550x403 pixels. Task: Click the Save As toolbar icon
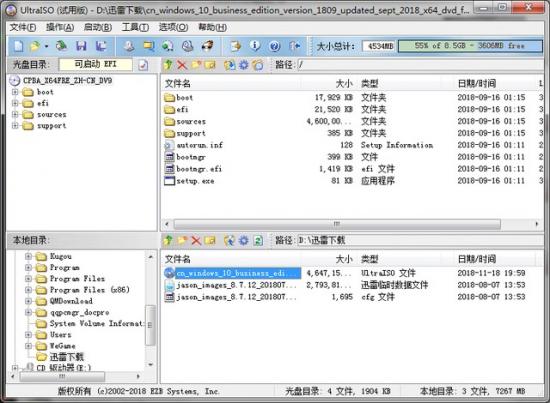[101, 46]
